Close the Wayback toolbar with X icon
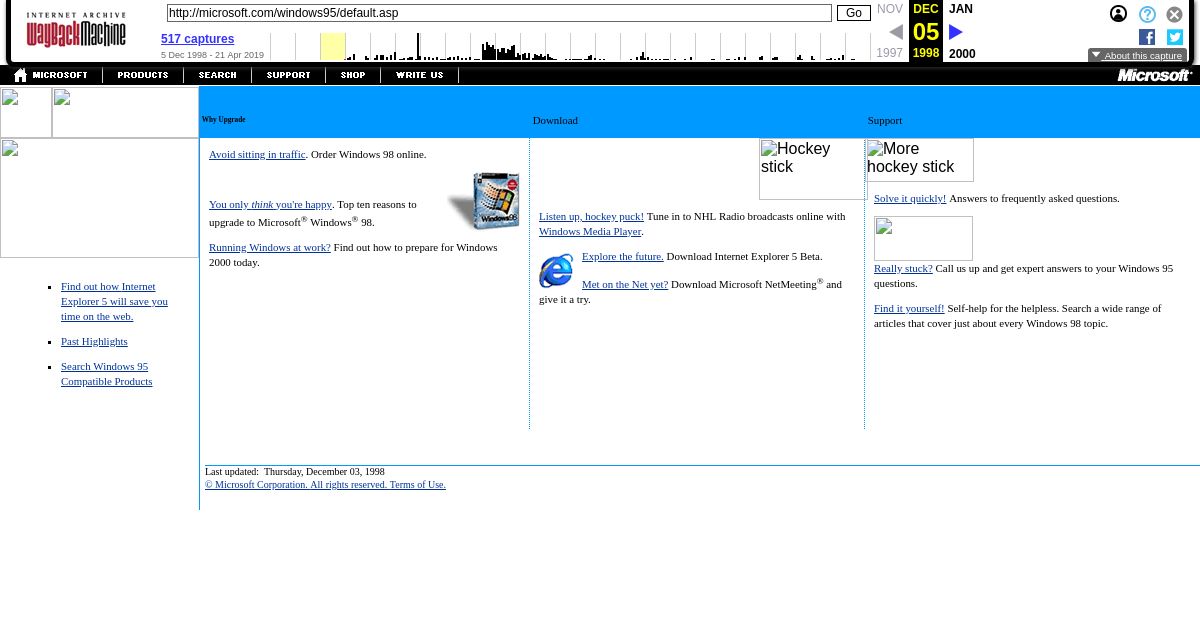This screenshot has height=630, width=1200. (1175, 14)
